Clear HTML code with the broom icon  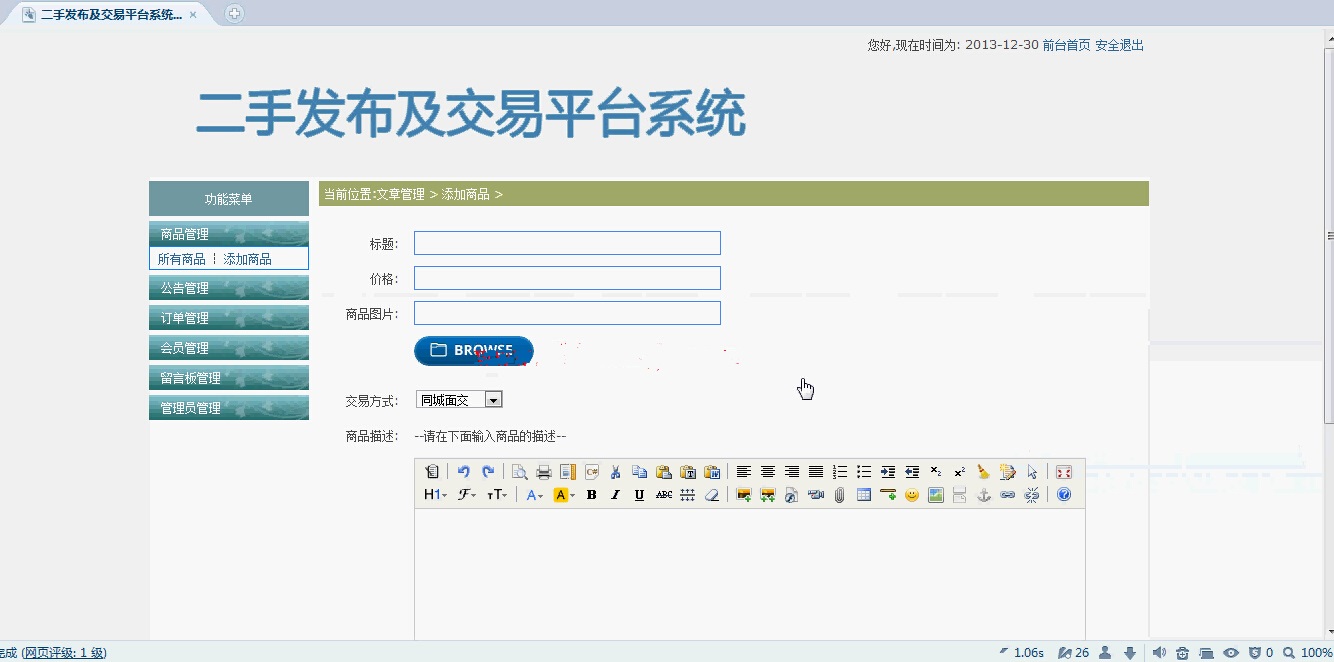[x=984, y=472]
